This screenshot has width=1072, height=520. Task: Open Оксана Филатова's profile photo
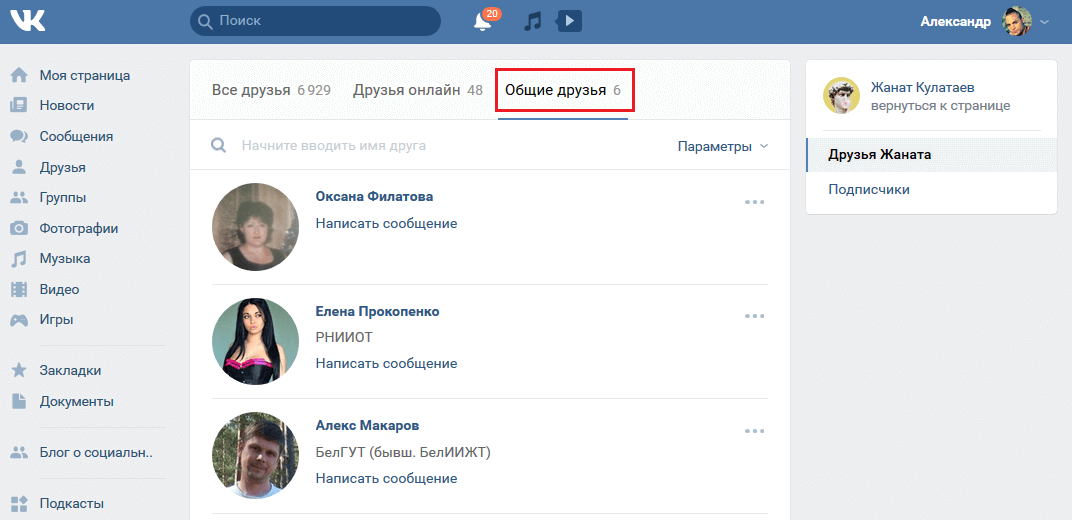click(255, 226)
